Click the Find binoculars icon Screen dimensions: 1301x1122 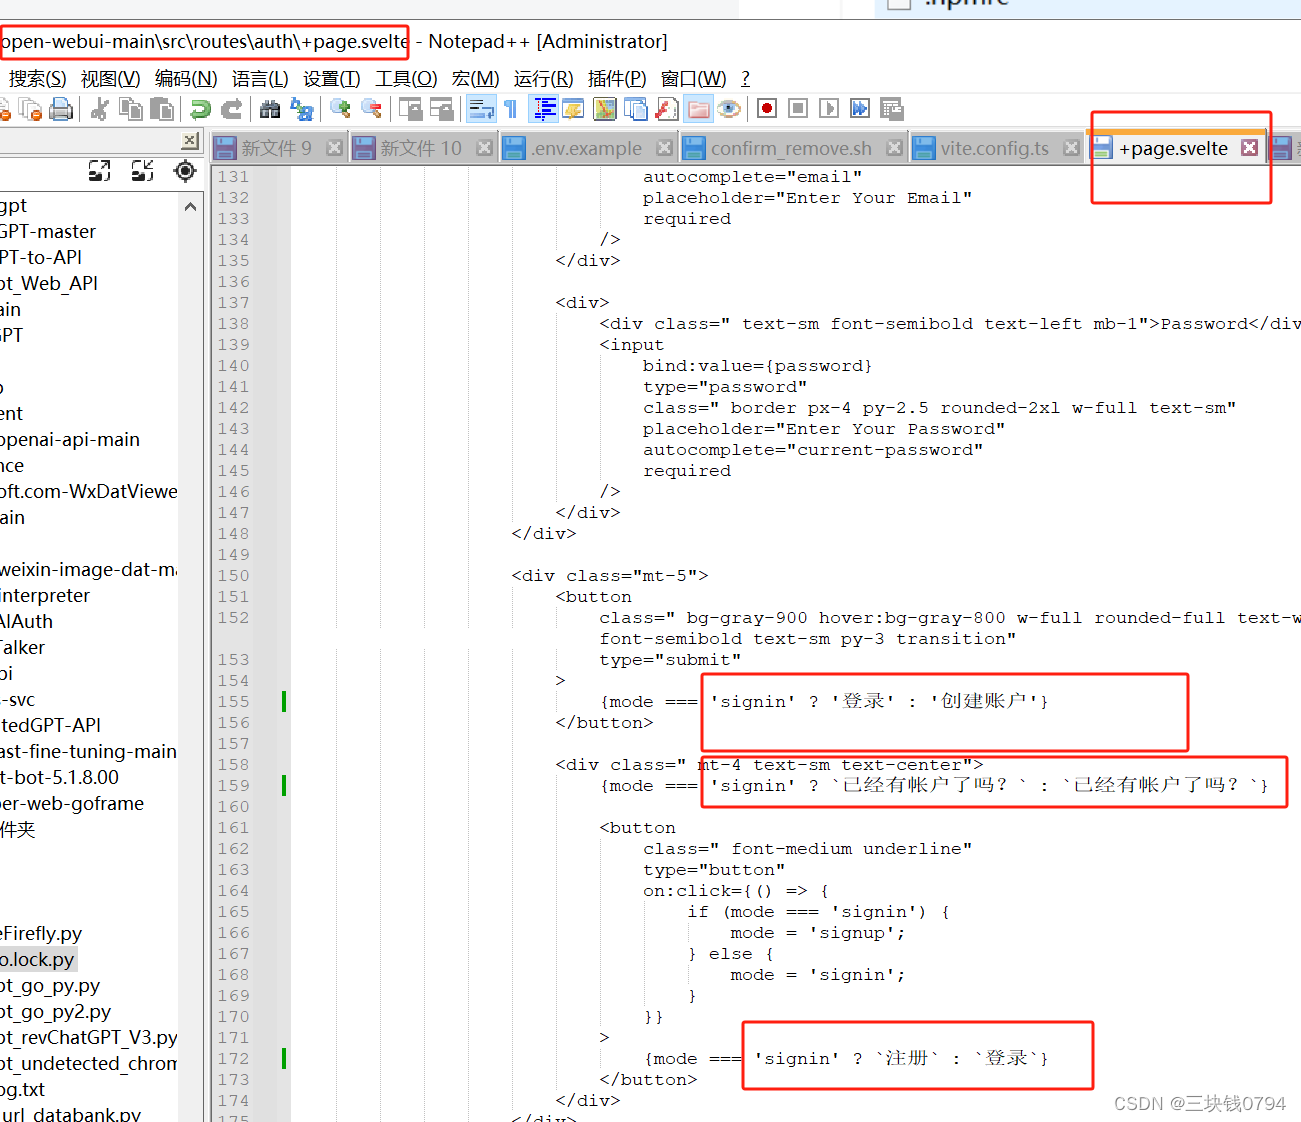[270, 109]
